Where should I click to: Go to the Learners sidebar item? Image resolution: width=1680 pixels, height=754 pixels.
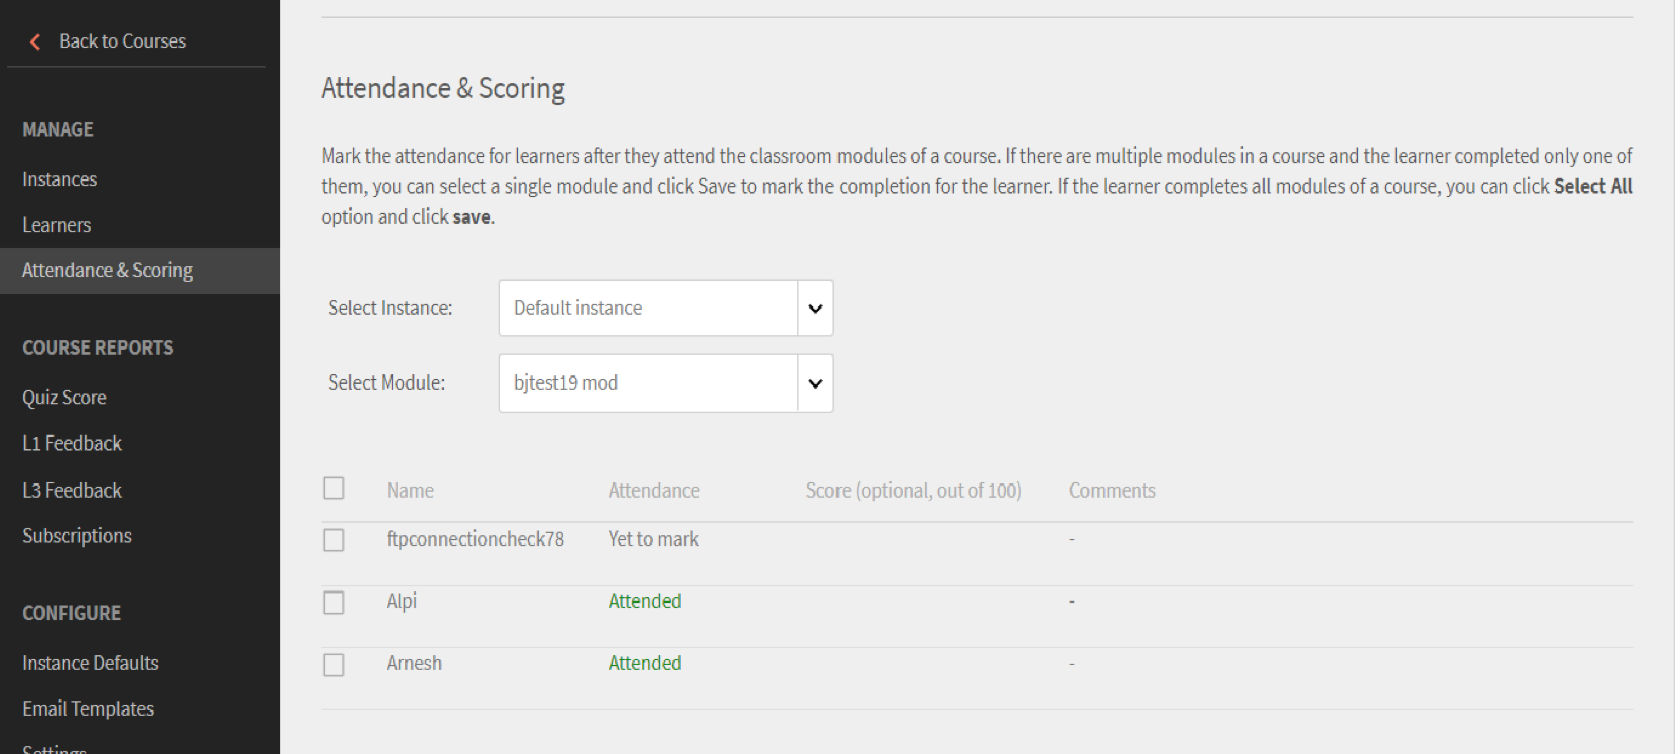click(x=57, y=225)
